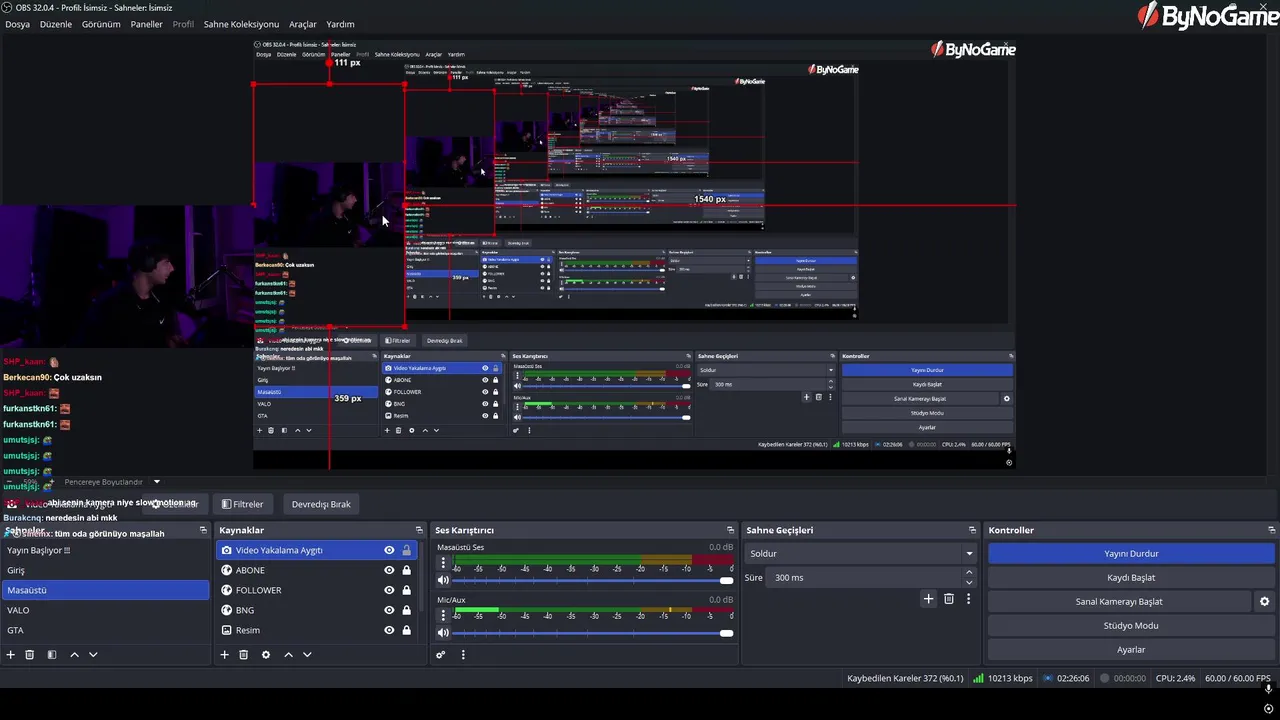Image resolution: width=1280 pixels, height=720 pixels.
Task: Add a new scene in Sahneler dock
Action: pos(11,655)
